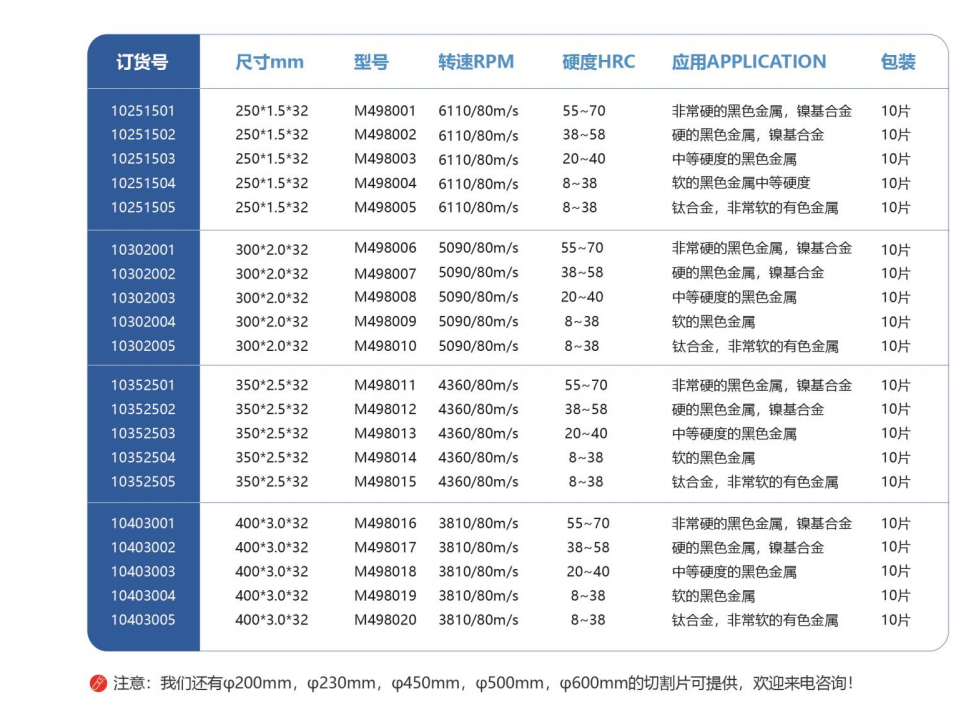Select model number M498020
Viewport: 980px width, 702px height.
[385, 620]
